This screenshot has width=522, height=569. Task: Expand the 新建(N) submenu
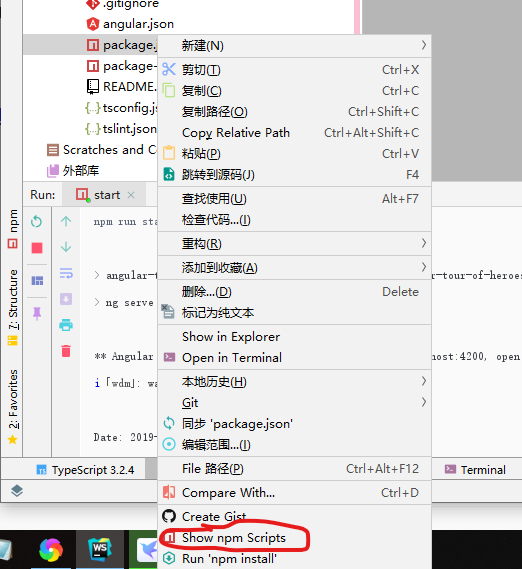(294, 46)
